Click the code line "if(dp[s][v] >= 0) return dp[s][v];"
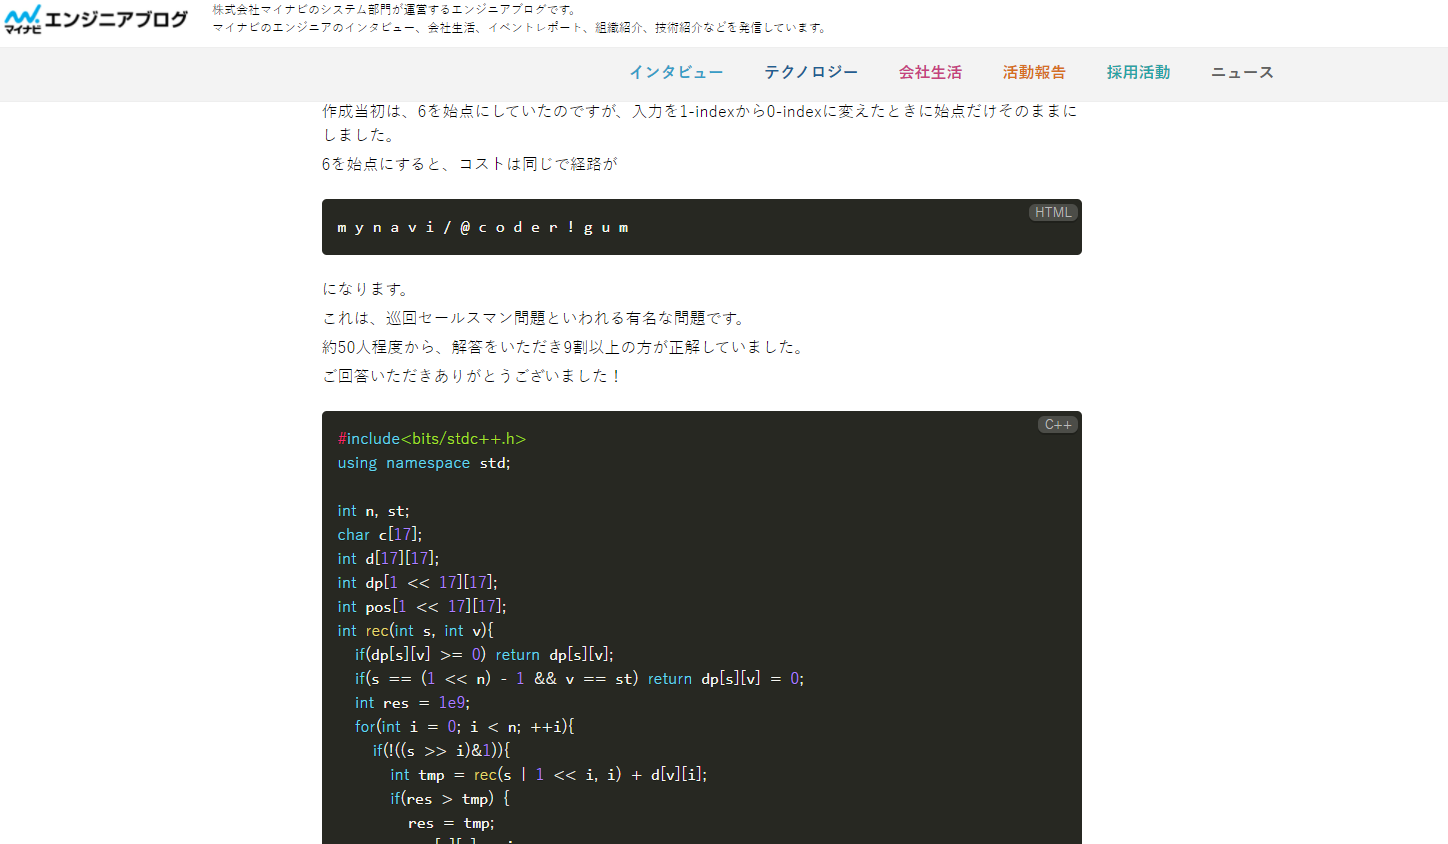 tap(484, 655)
